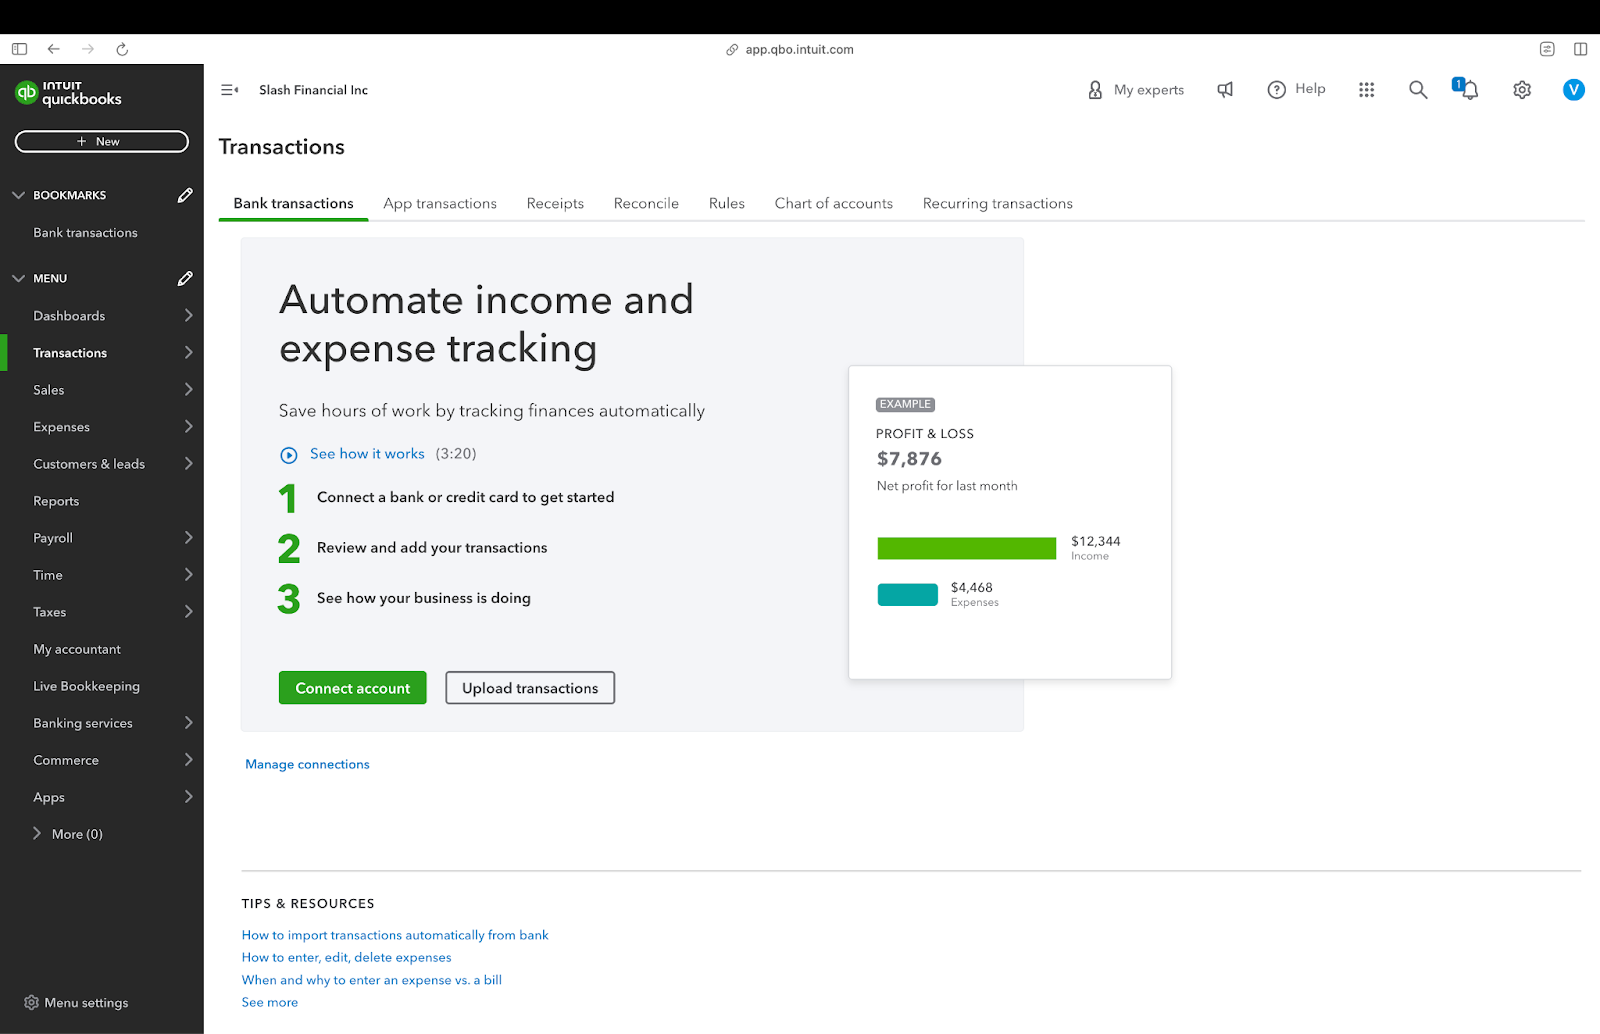The image size is (1600, 1034).
Task: Click the play icon next to See how it works
Action: [289, 455]
